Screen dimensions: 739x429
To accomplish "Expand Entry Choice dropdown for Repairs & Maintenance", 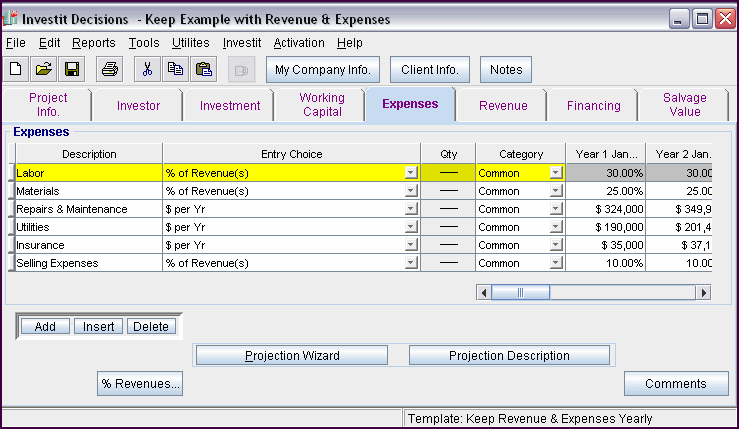I will click(x=411, y=209).
